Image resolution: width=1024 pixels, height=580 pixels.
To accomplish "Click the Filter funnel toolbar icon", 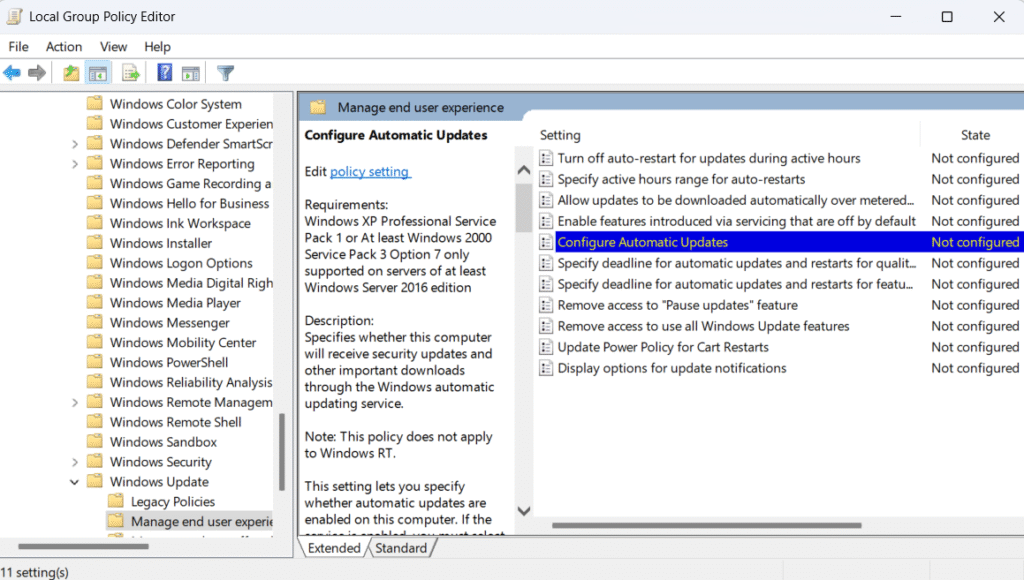I will coord(226,73).
